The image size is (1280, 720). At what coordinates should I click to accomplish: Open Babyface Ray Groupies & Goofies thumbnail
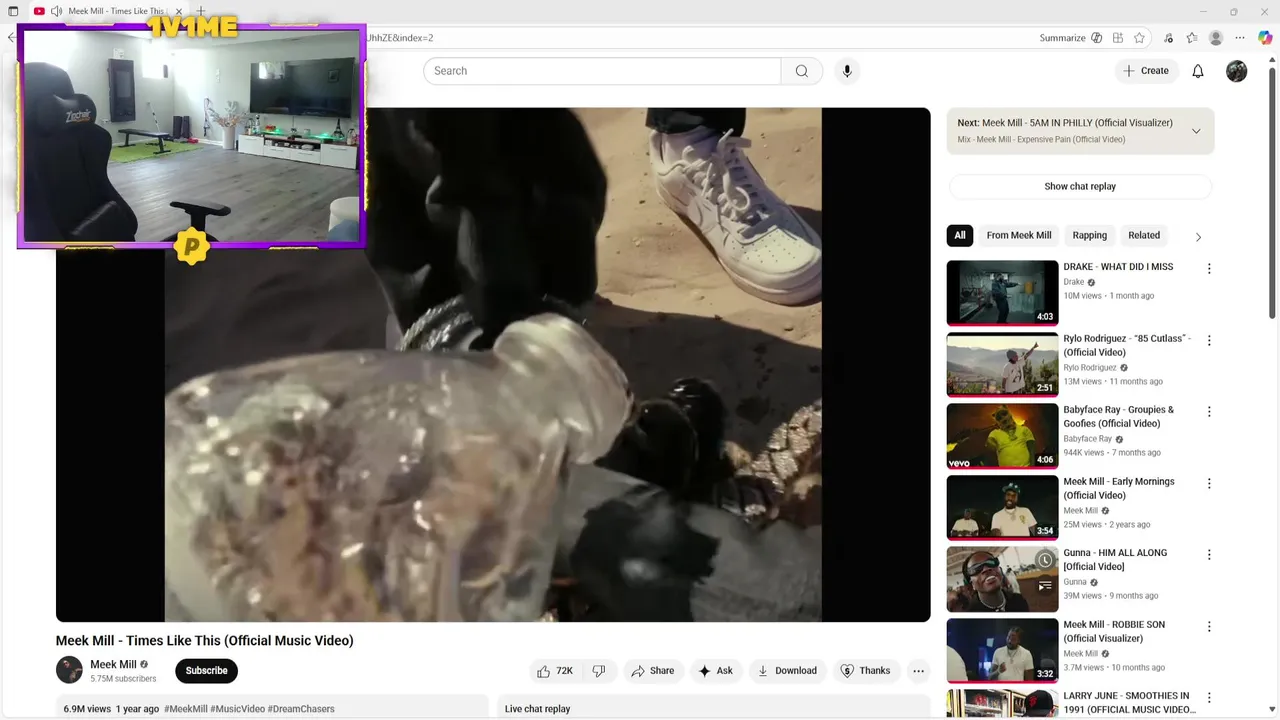1002,436
